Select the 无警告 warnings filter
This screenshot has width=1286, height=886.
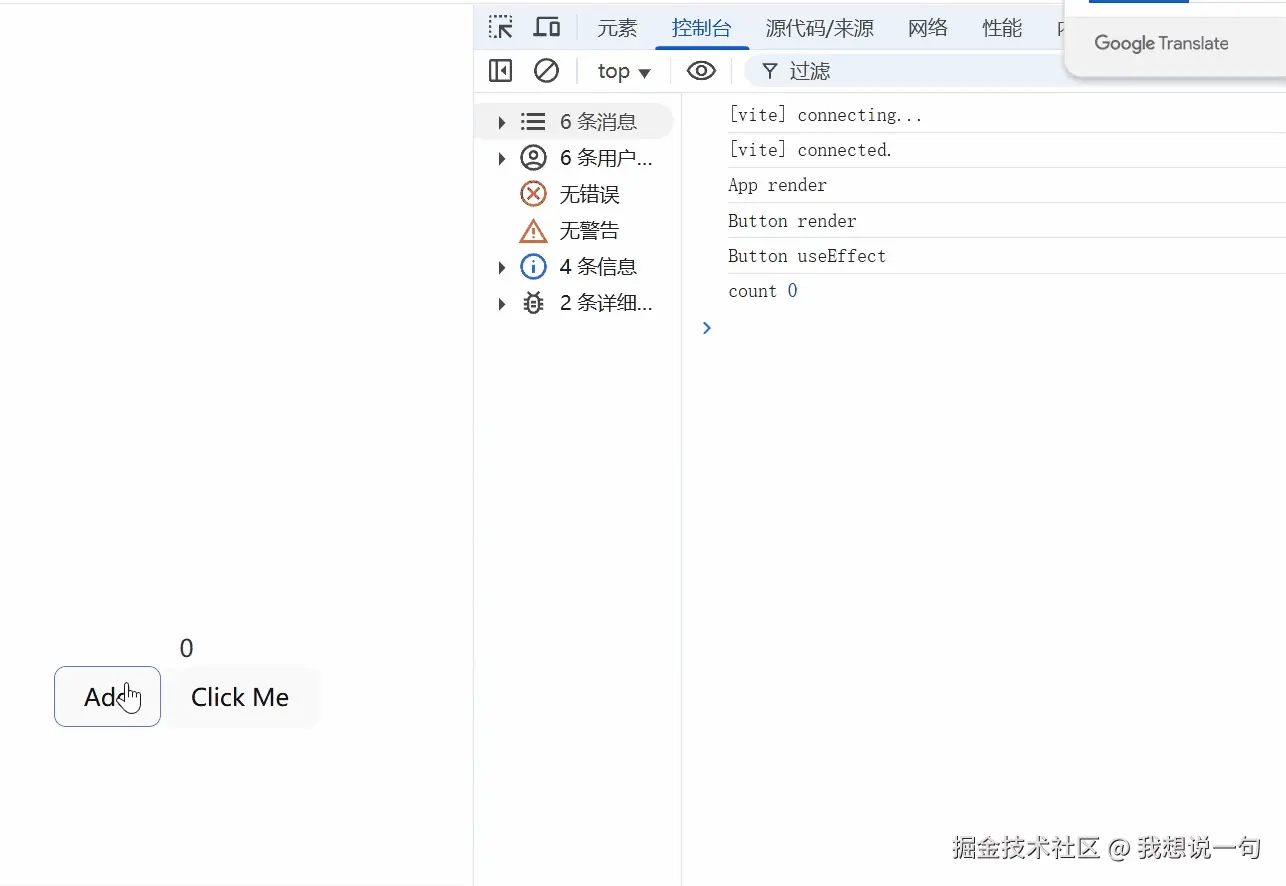(x=574, y=231)
